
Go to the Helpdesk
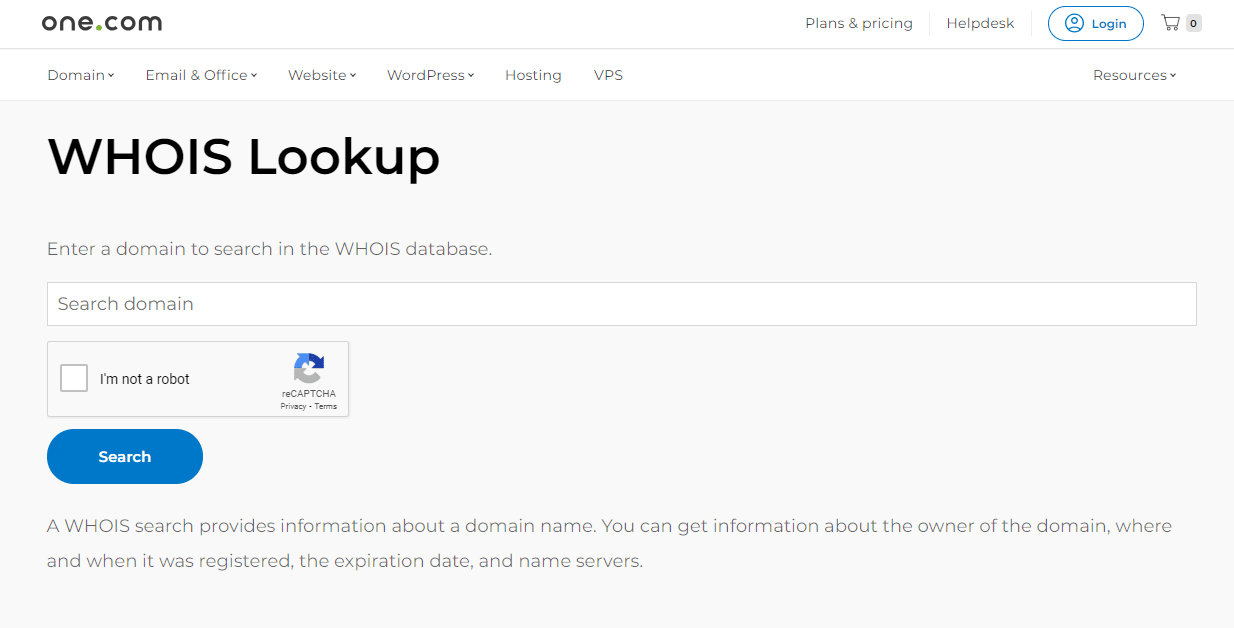point(979,23)
